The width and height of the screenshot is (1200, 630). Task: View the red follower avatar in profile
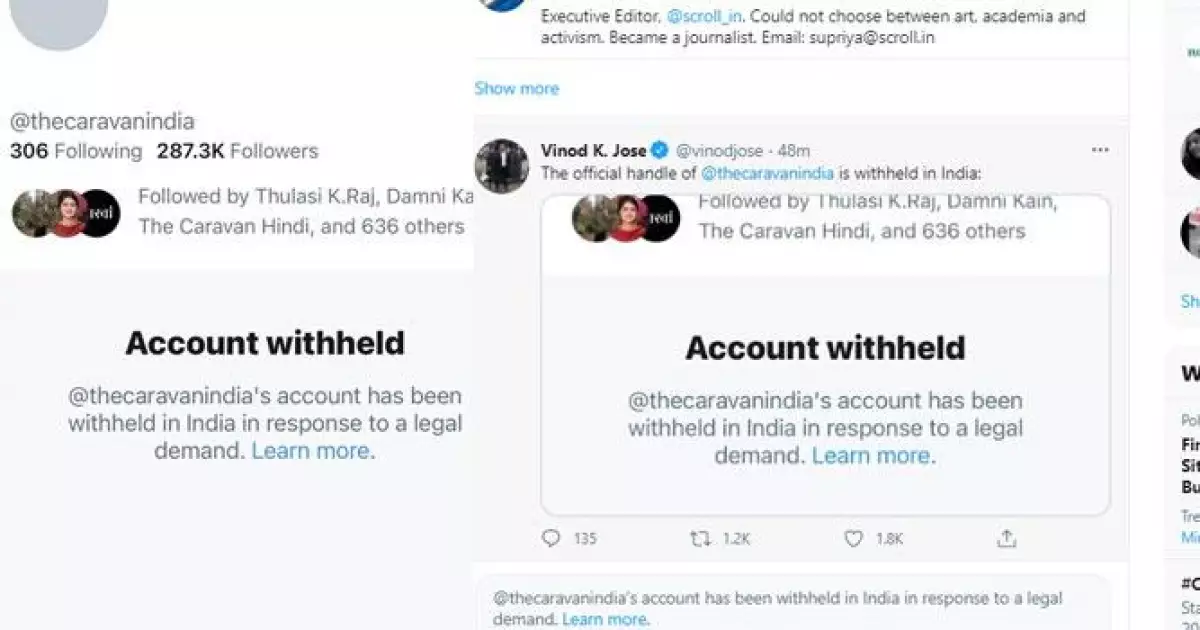click(68, 213)
